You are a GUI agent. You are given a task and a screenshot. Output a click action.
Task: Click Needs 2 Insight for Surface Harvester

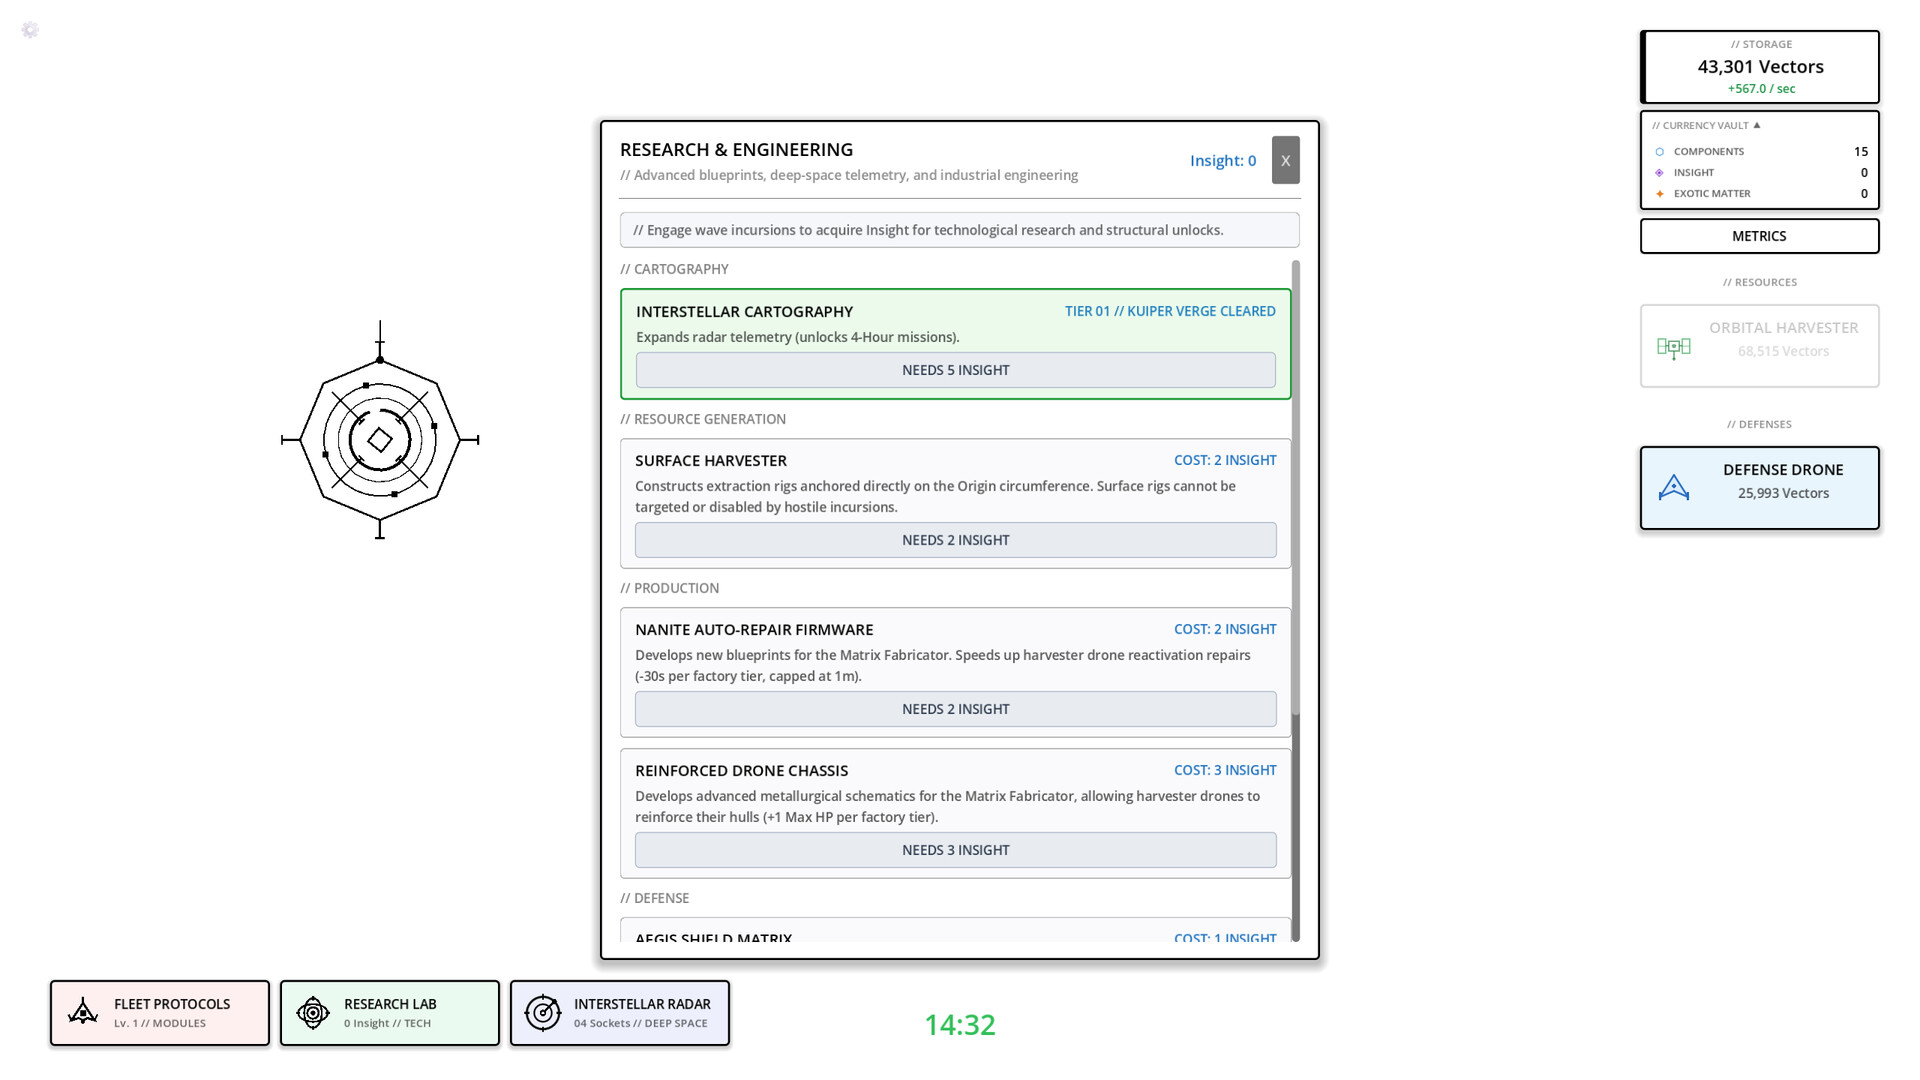[955, 540]
